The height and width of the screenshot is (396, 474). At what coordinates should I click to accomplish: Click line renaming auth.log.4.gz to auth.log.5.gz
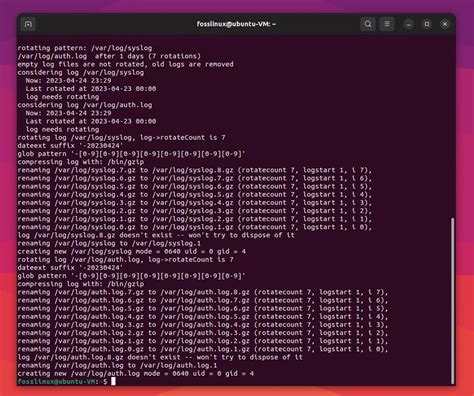pyautogui.click(x=203, y=316)
